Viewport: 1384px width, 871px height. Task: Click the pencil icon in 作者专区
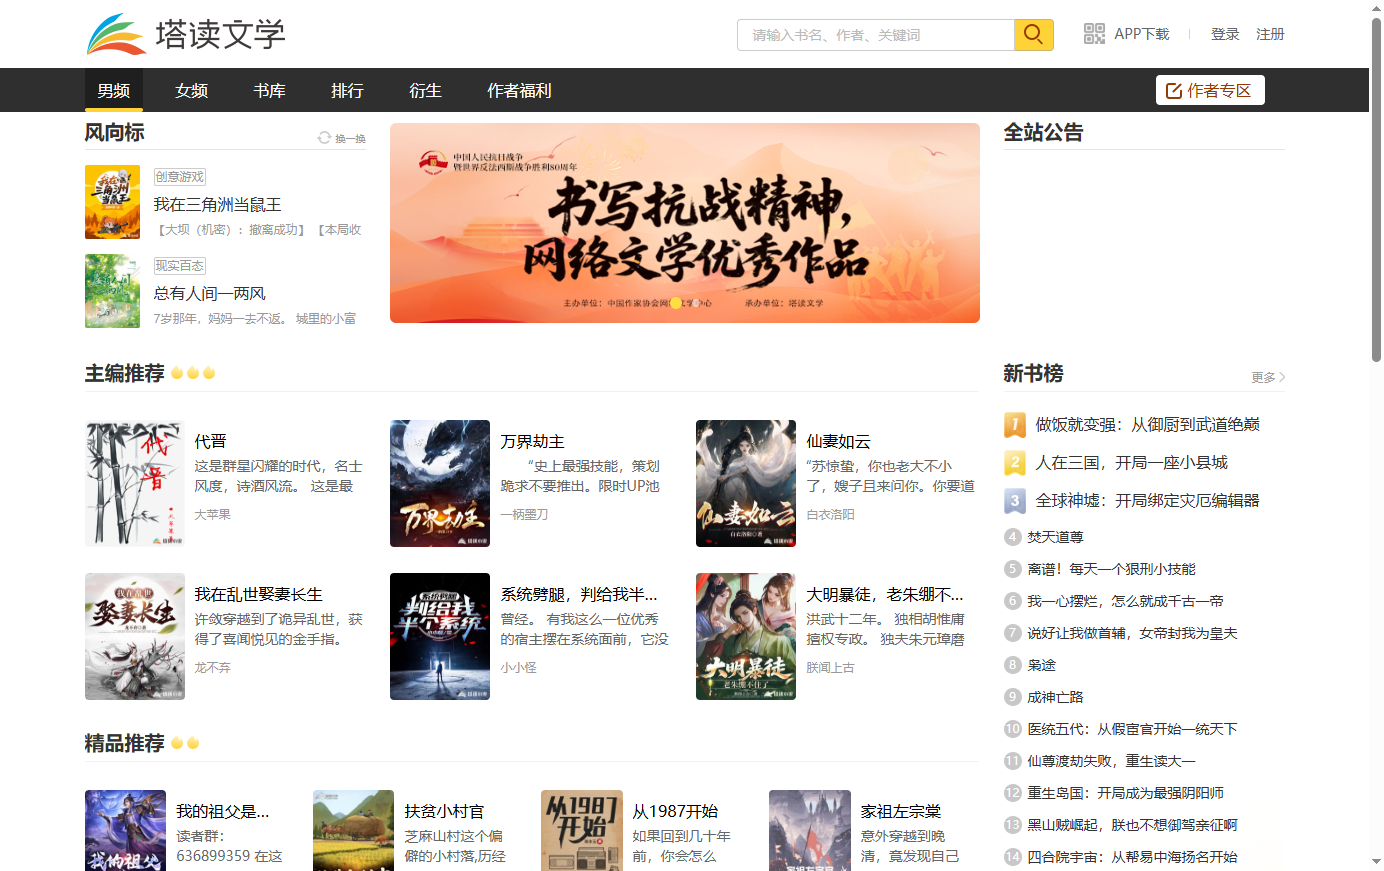(1174, 91)
